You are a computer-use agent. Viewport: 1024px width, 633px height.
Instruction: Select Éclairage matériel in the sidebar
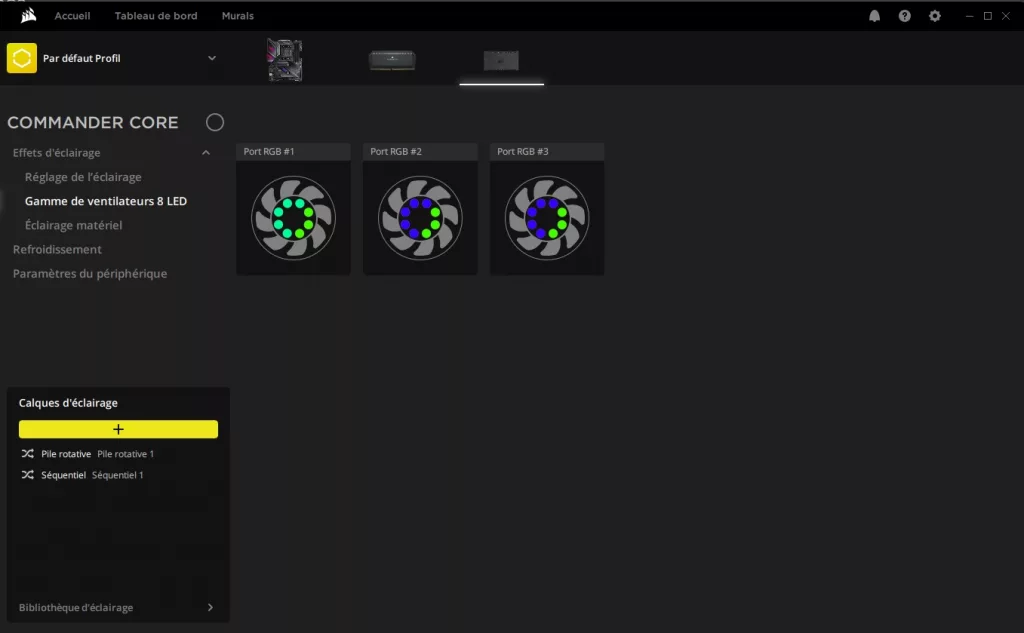74,225
